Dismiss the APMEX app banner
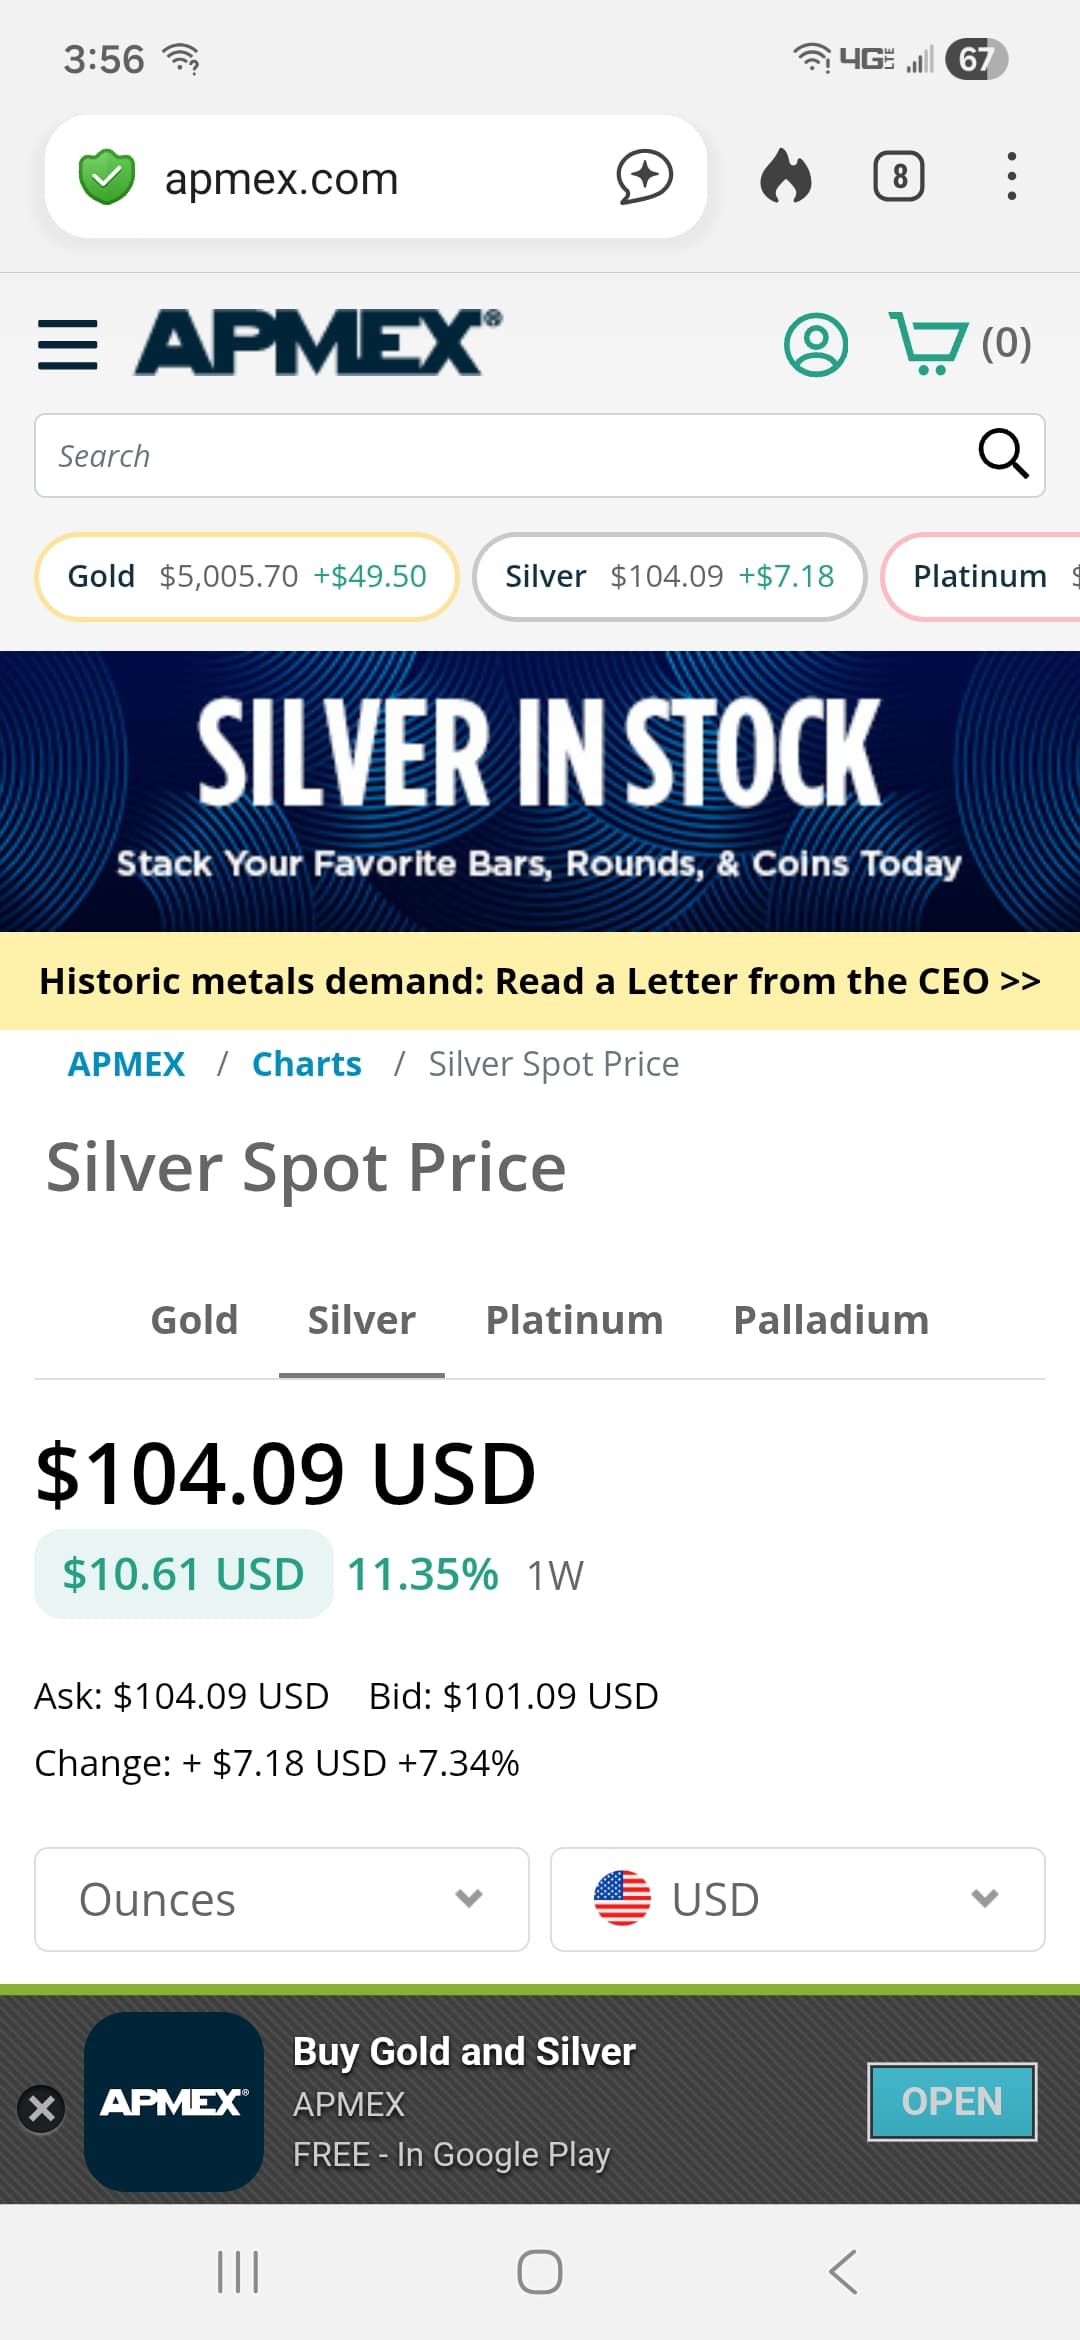 (42, 2108)
